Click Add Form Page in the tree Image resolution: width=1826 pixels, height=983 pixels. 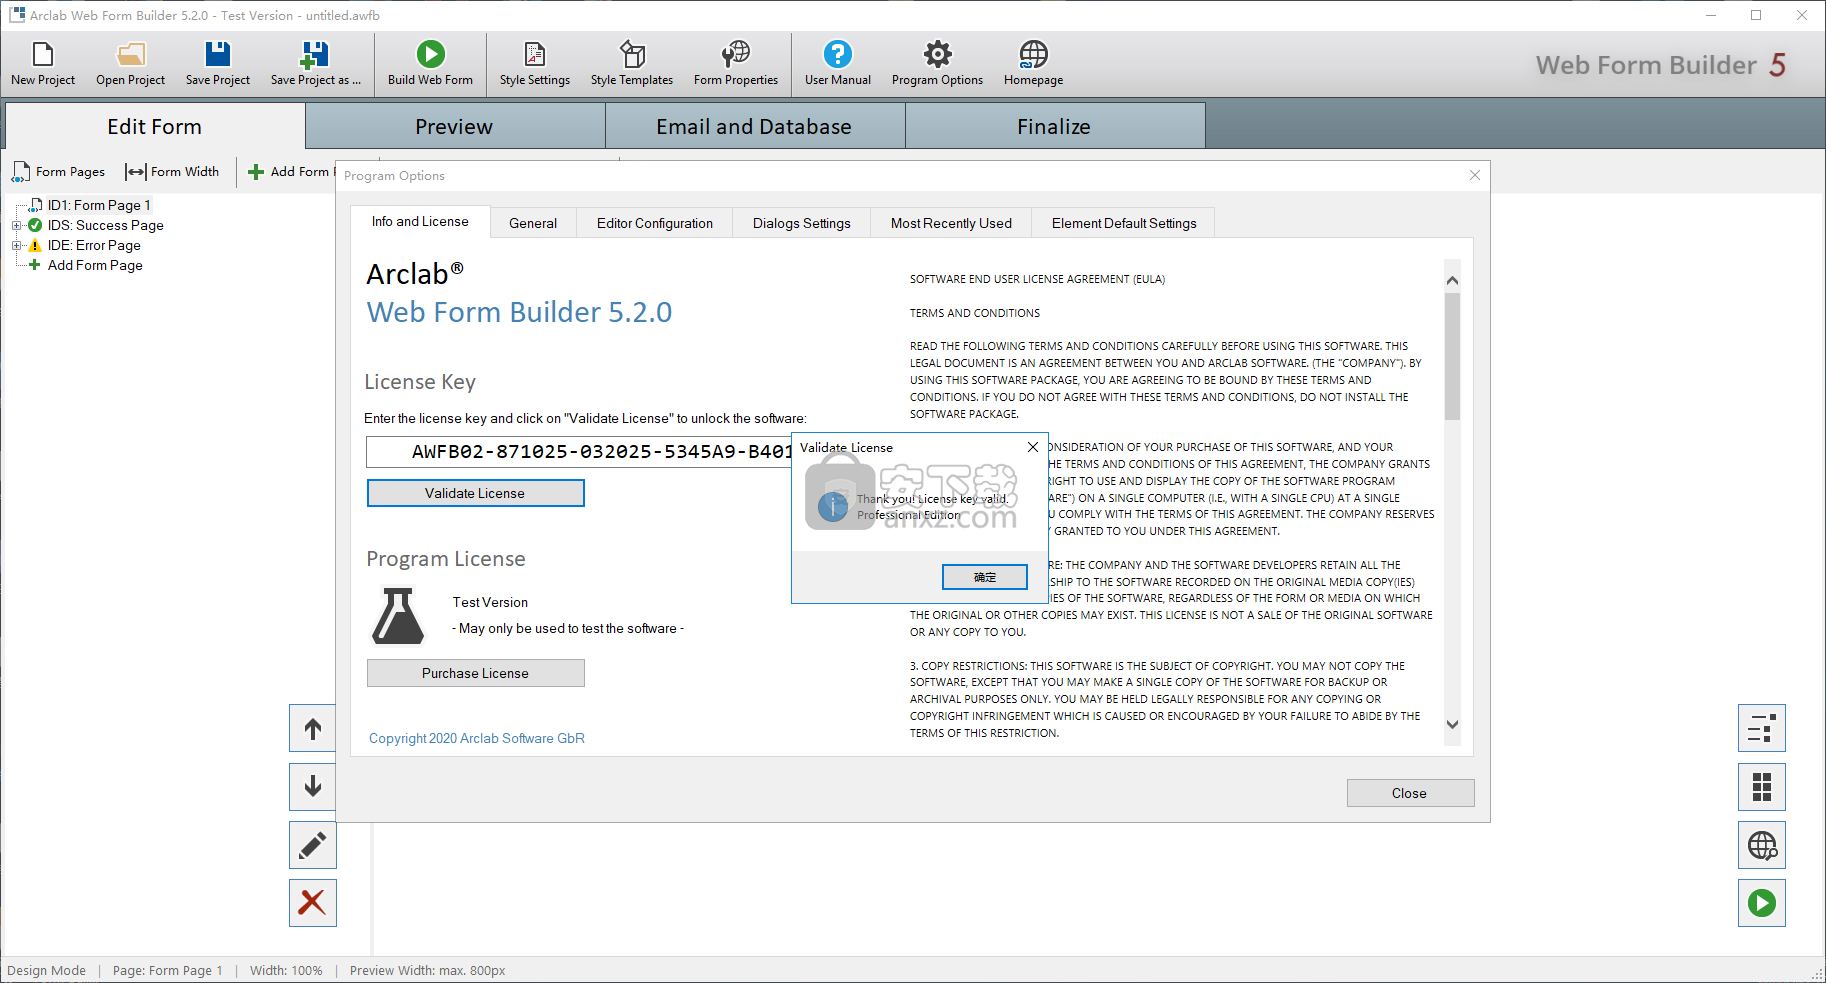(95, 265)
